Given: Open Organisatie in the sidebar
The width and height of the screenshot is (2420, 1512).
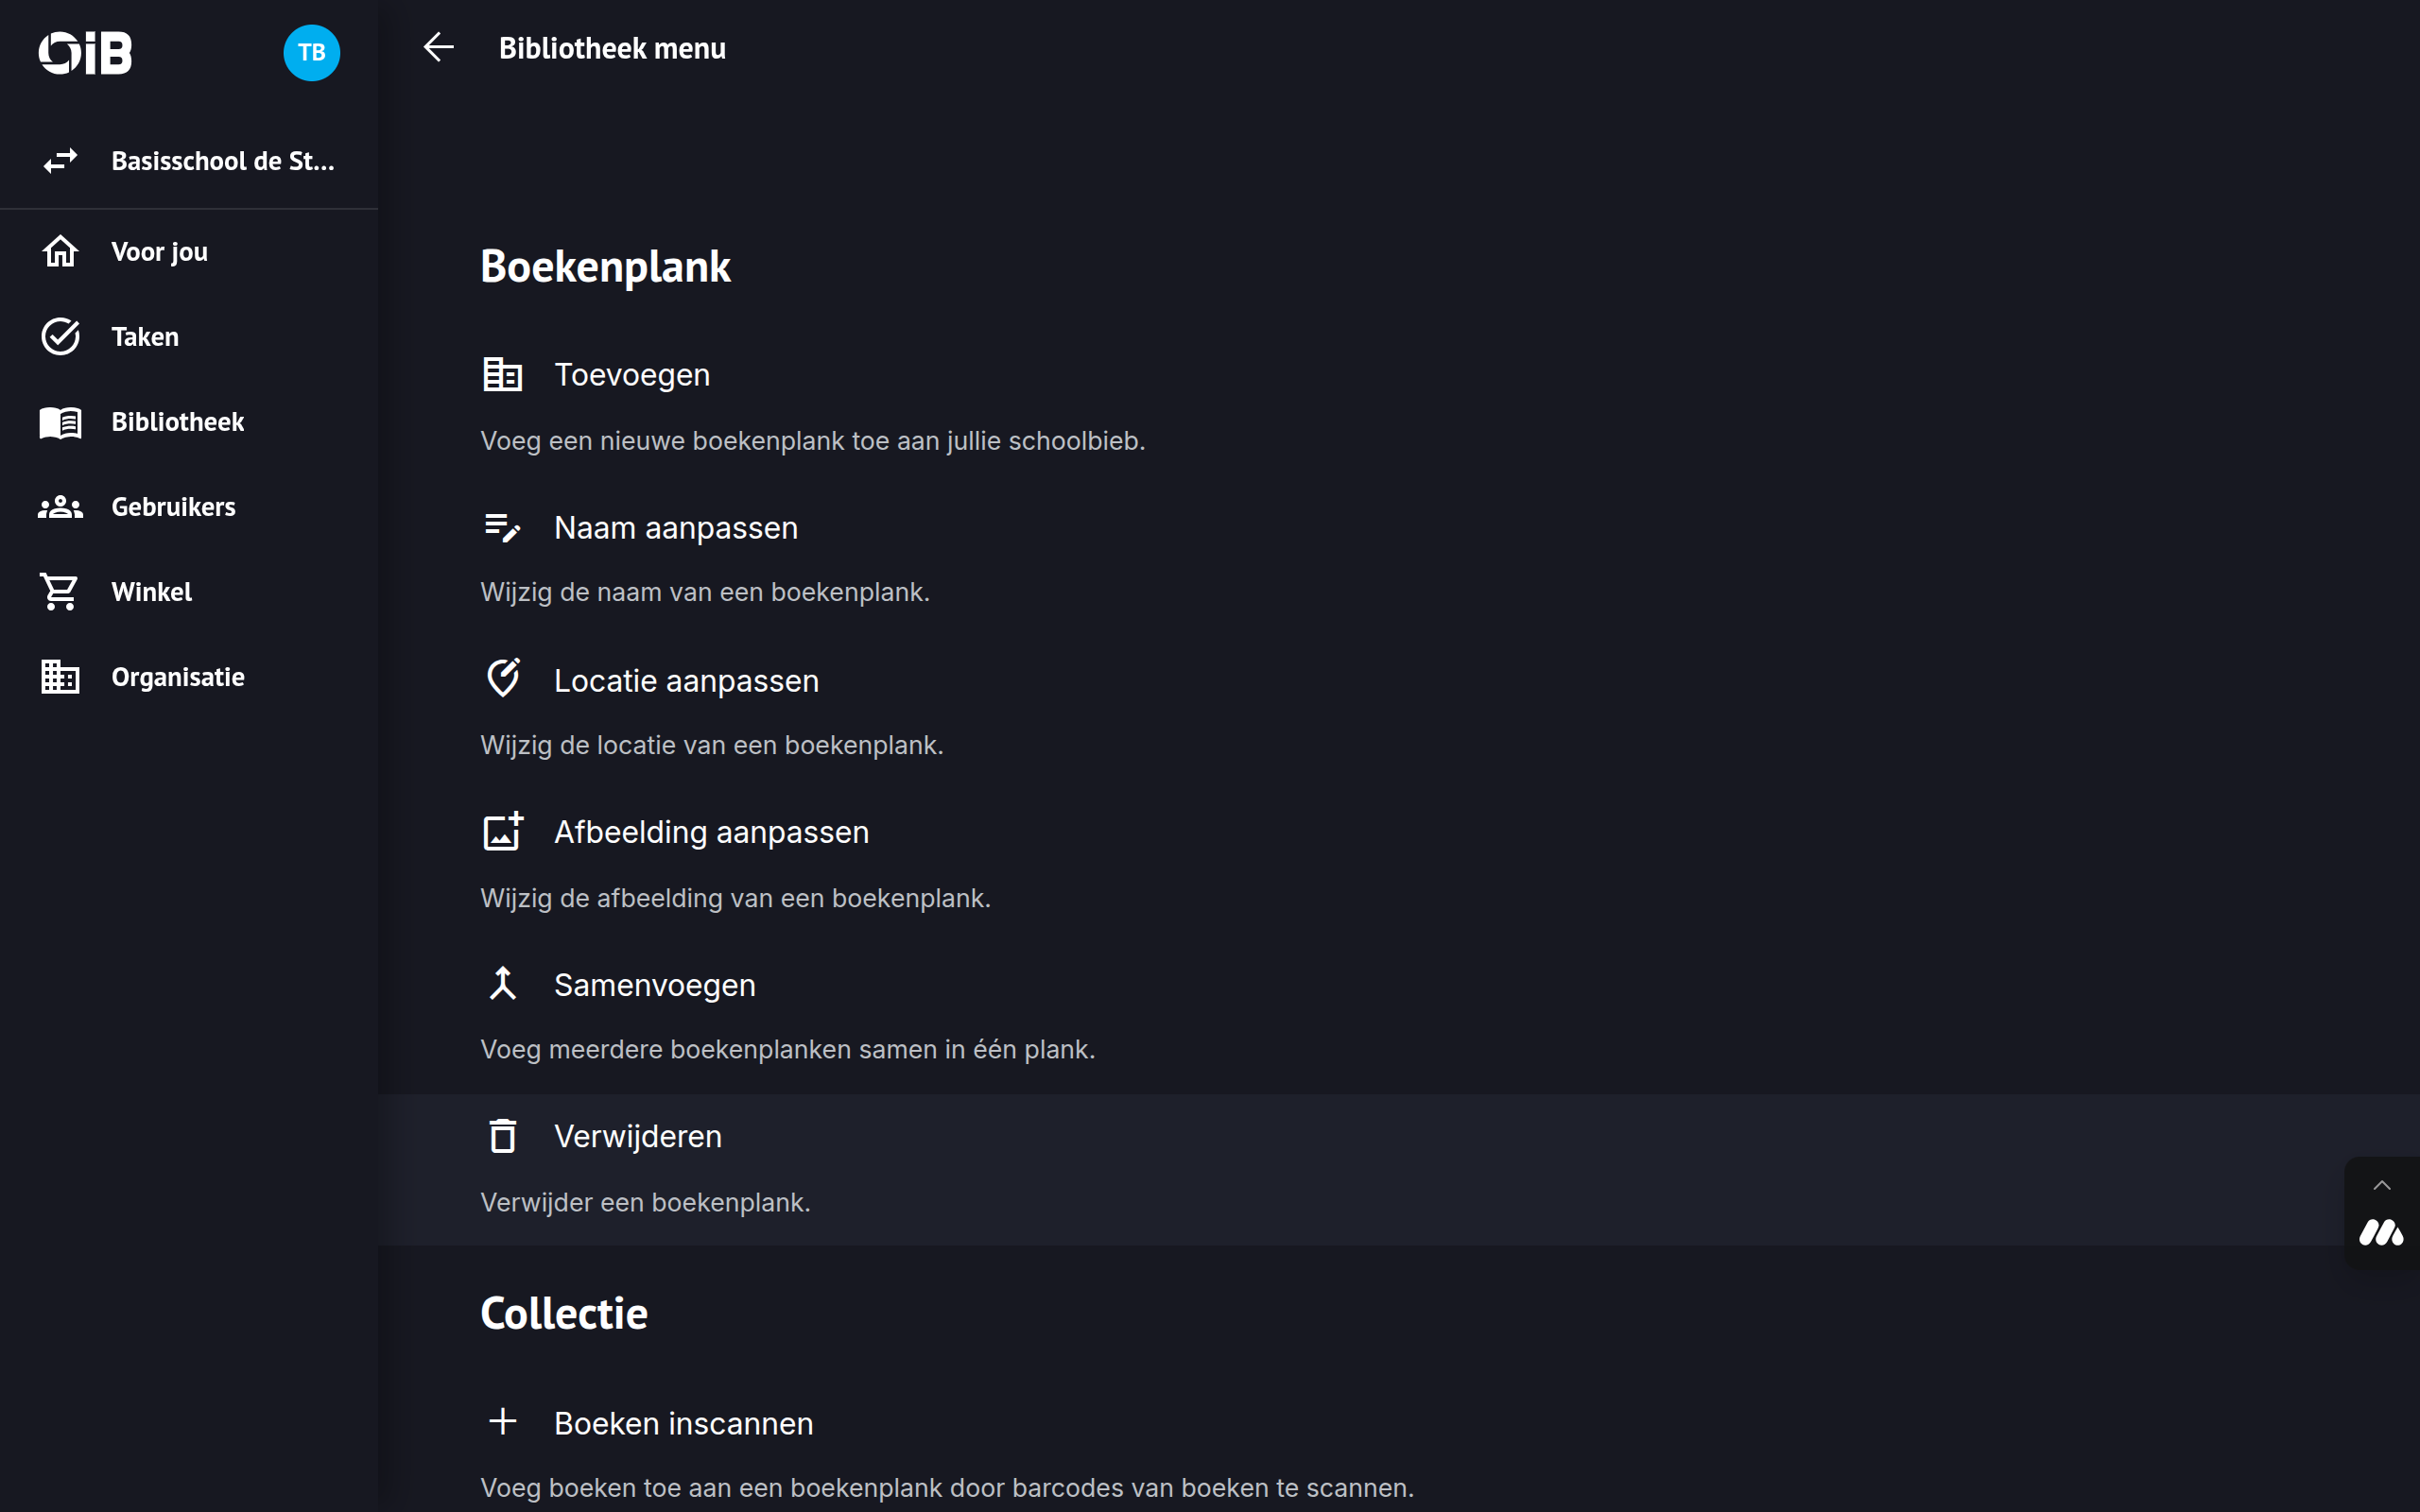Looking at the screenshot, I should pyautogui.click(x=177, y=677).
